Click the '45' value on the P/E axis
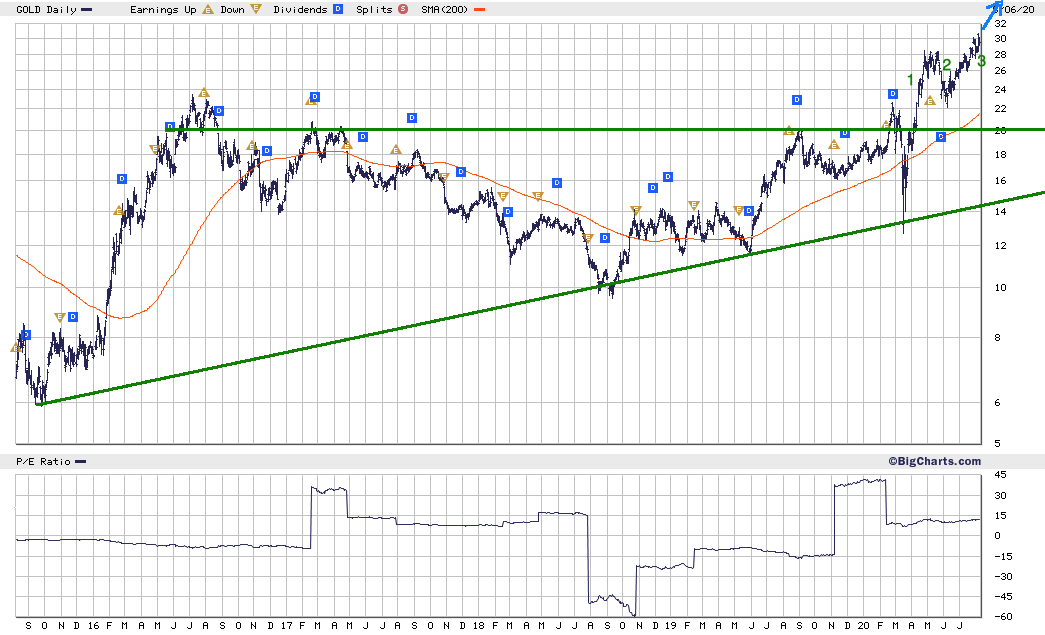Viewport: 1045px width, 635px height. click(x=1000, y=475)
